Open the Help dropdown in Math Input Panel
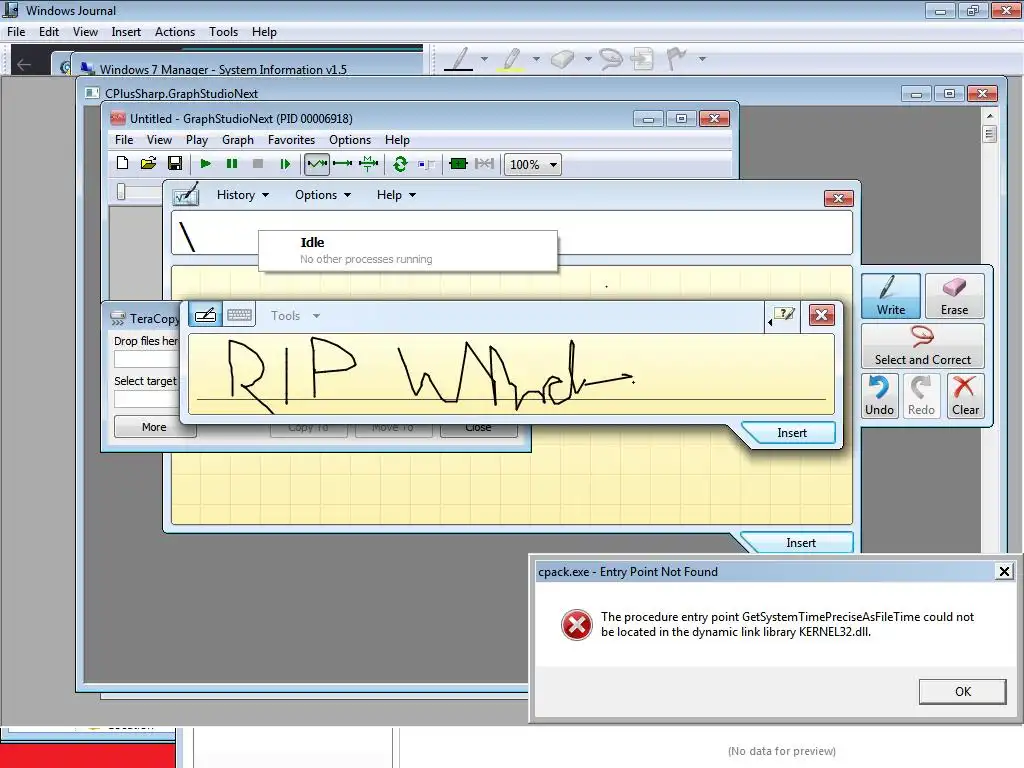Viewport: 1024px width, 768px height. (396, 195)
